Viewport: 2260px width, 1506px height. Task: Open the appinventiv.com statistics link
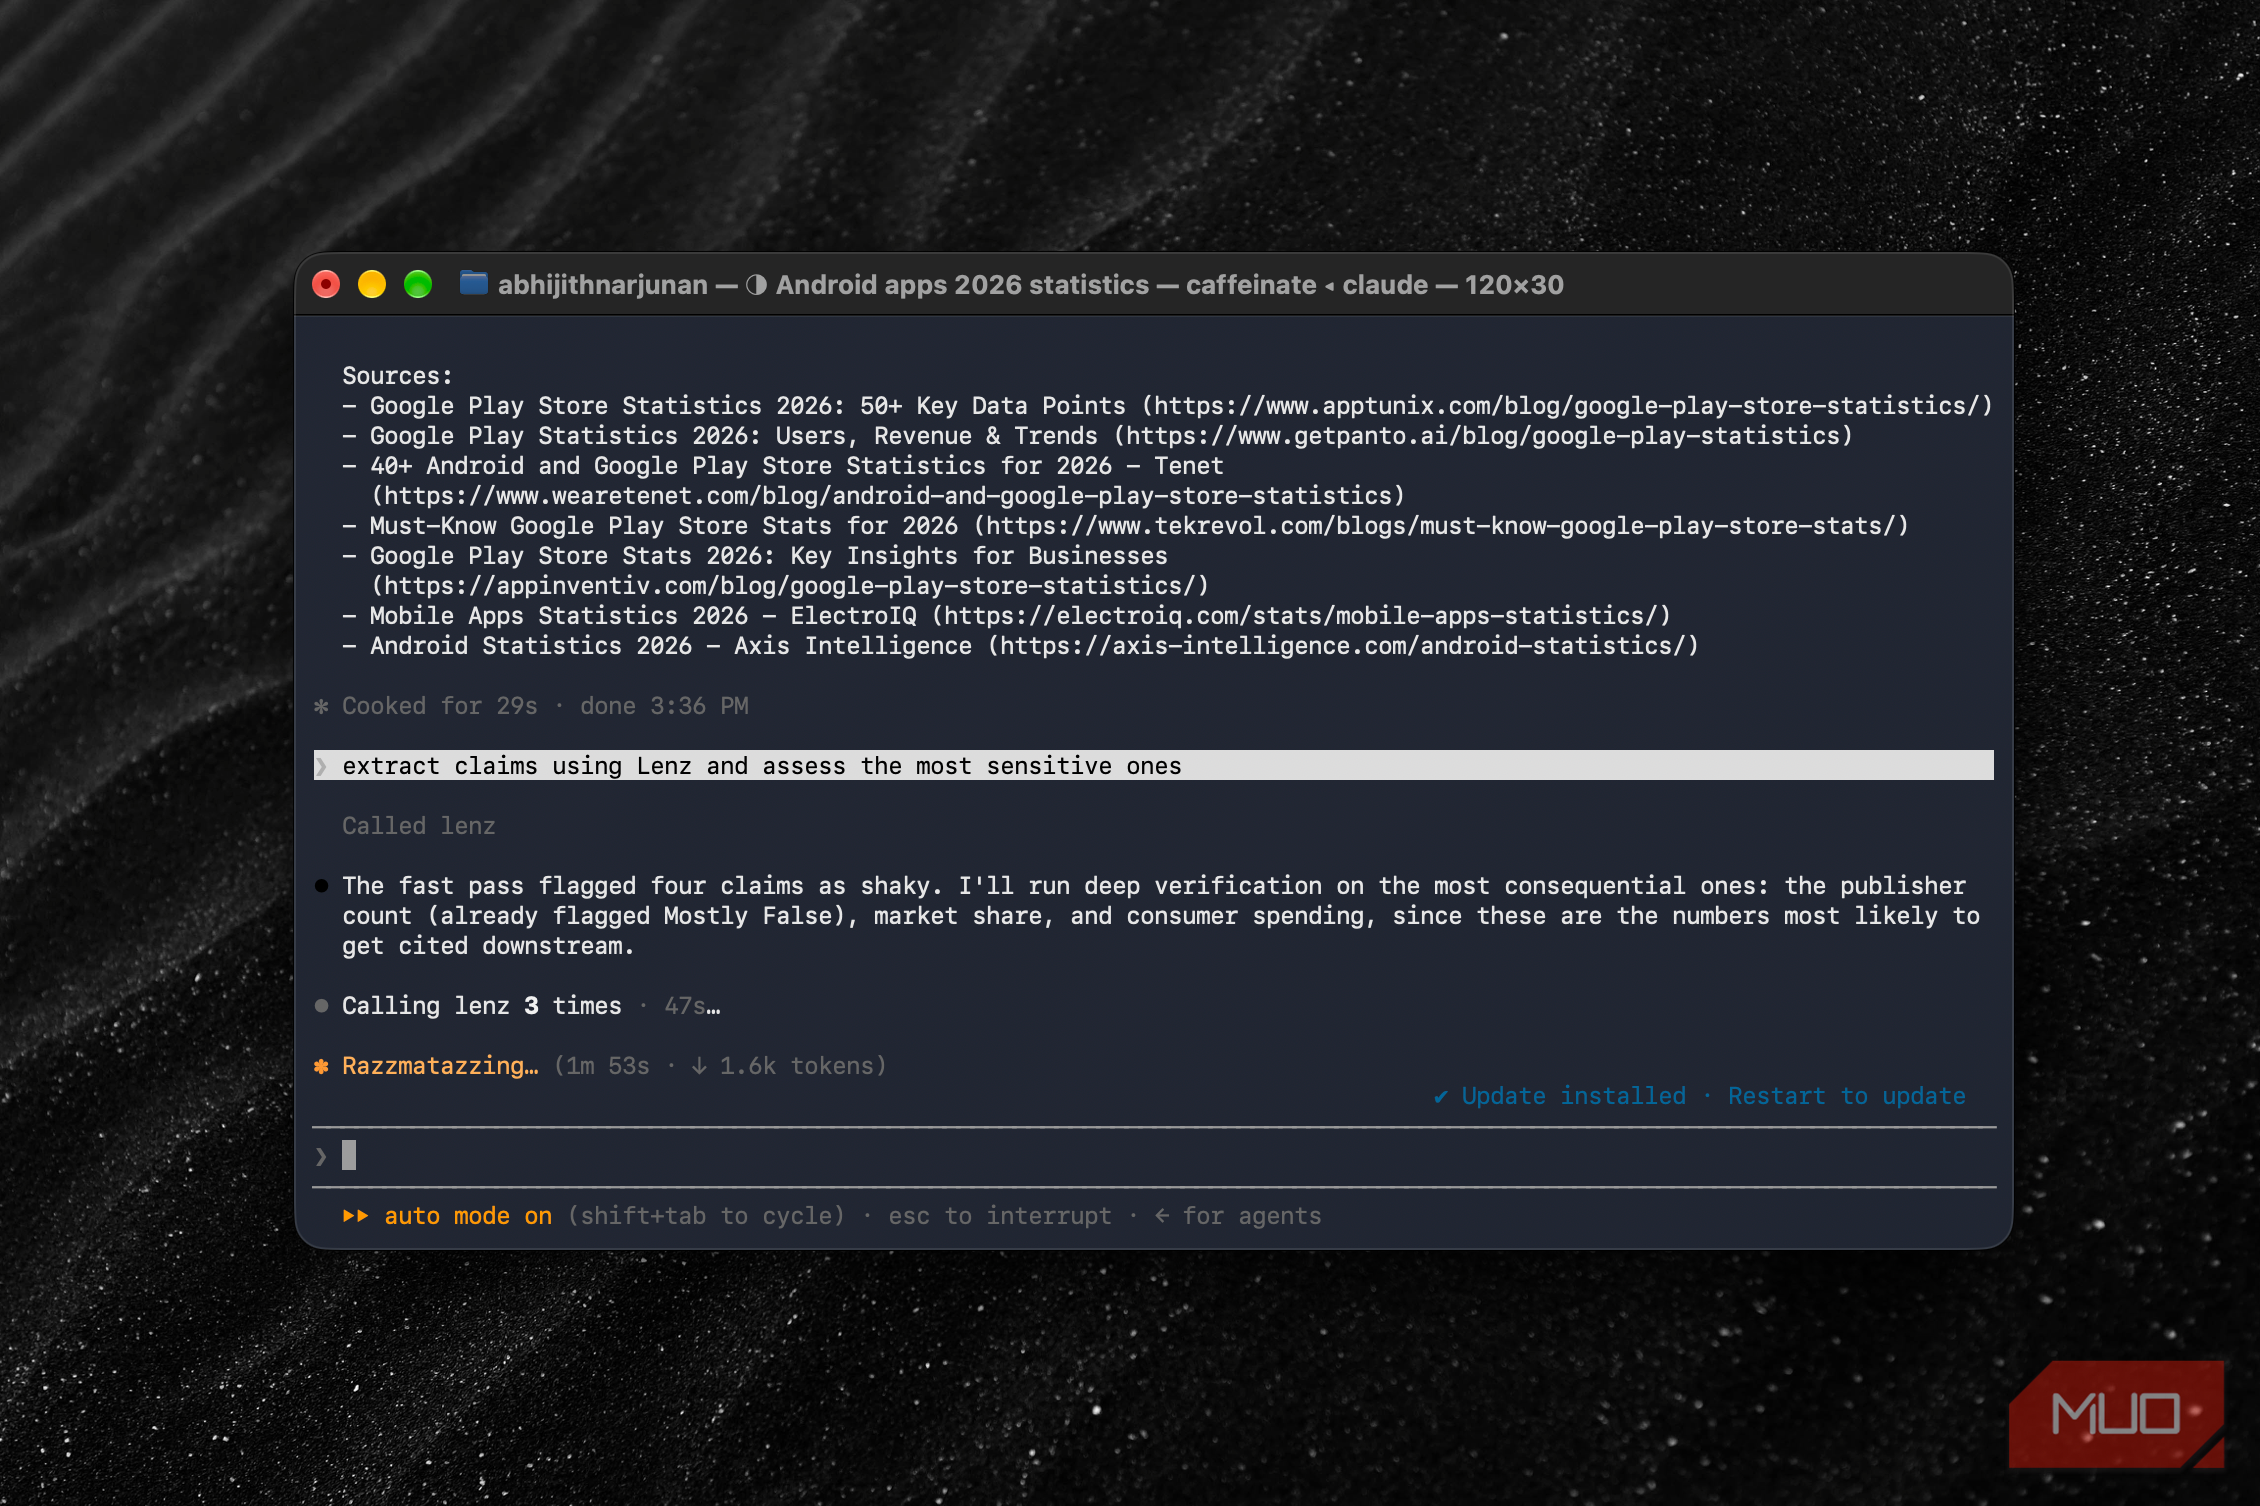pos(790,586)
